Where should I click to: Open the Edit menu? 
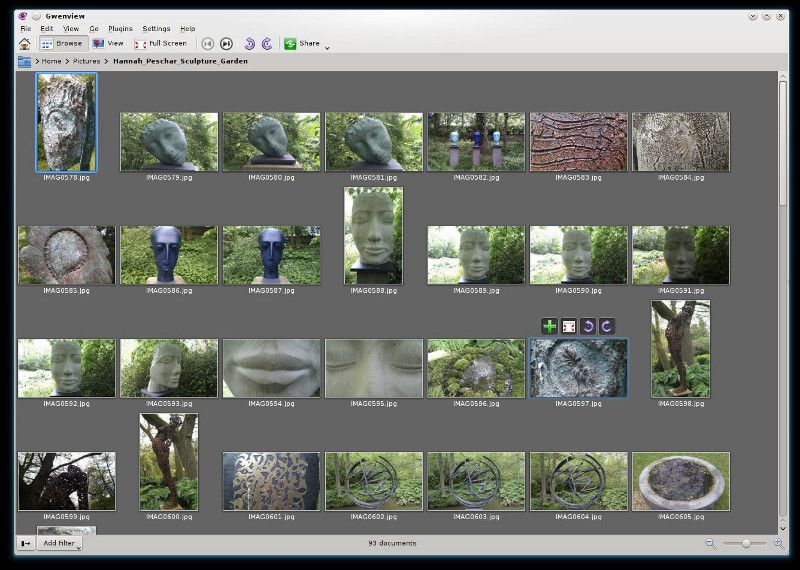(46, 29)
